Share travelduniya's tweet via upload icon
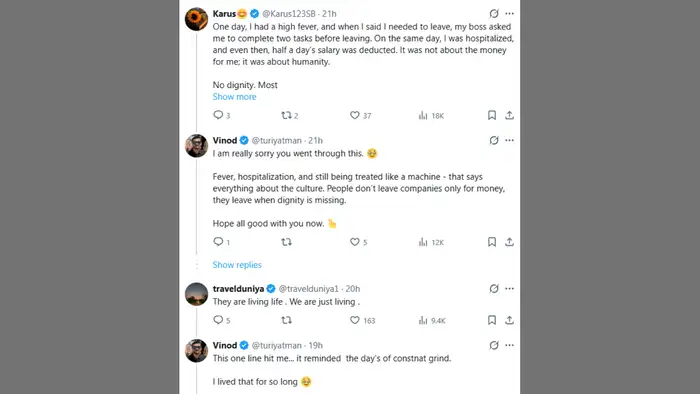700x394 pixels. pos(509,320)
